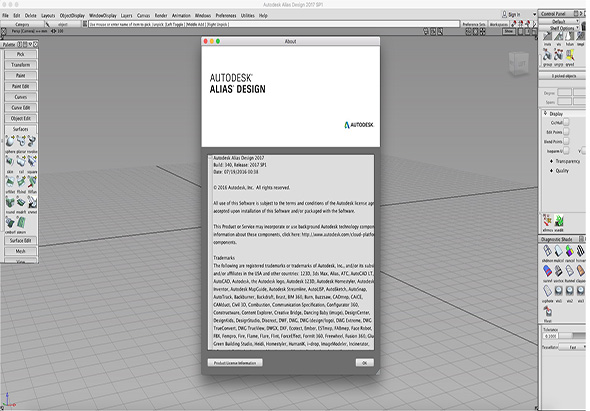Toggle the CV/Hull display checkbox
The height and width of the screenshot is (411, 590).
(566, 122)
